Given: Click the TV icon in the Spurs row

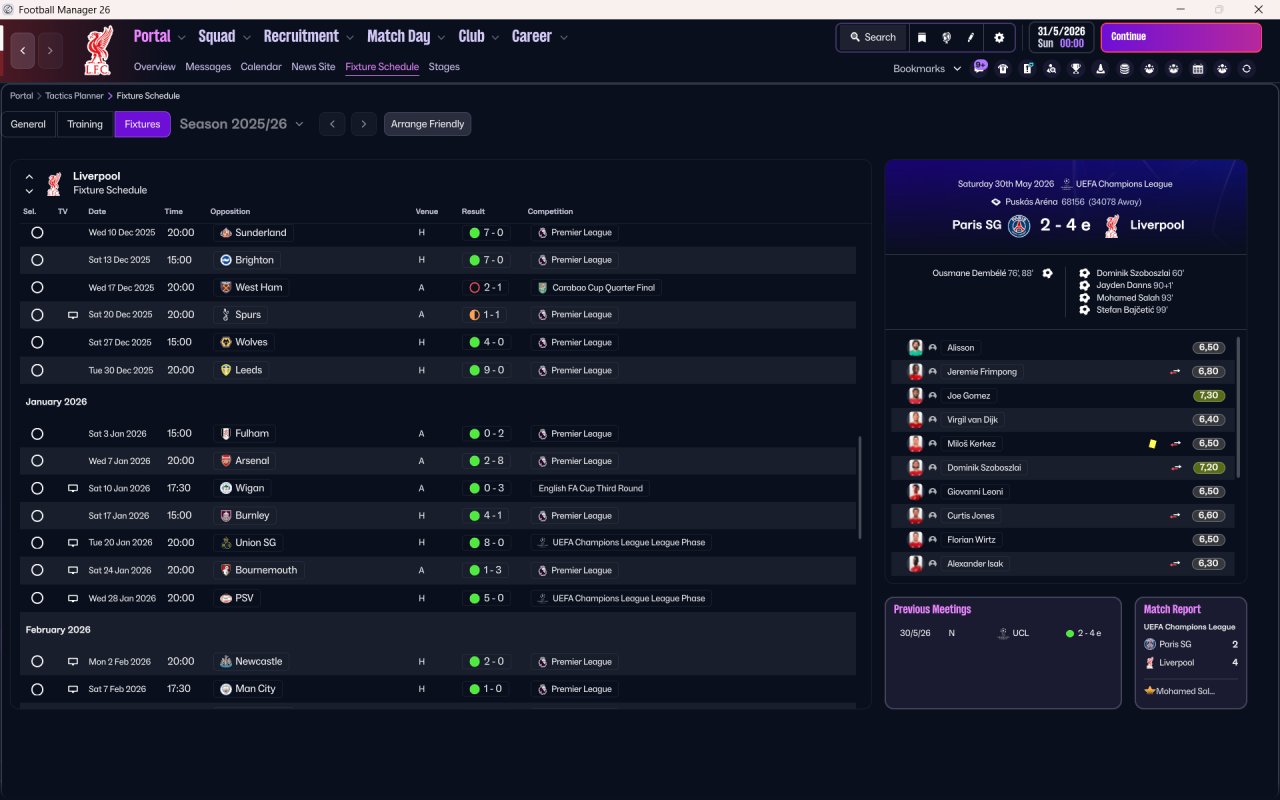Looking at the screenshot, I should tap(73, 315).
